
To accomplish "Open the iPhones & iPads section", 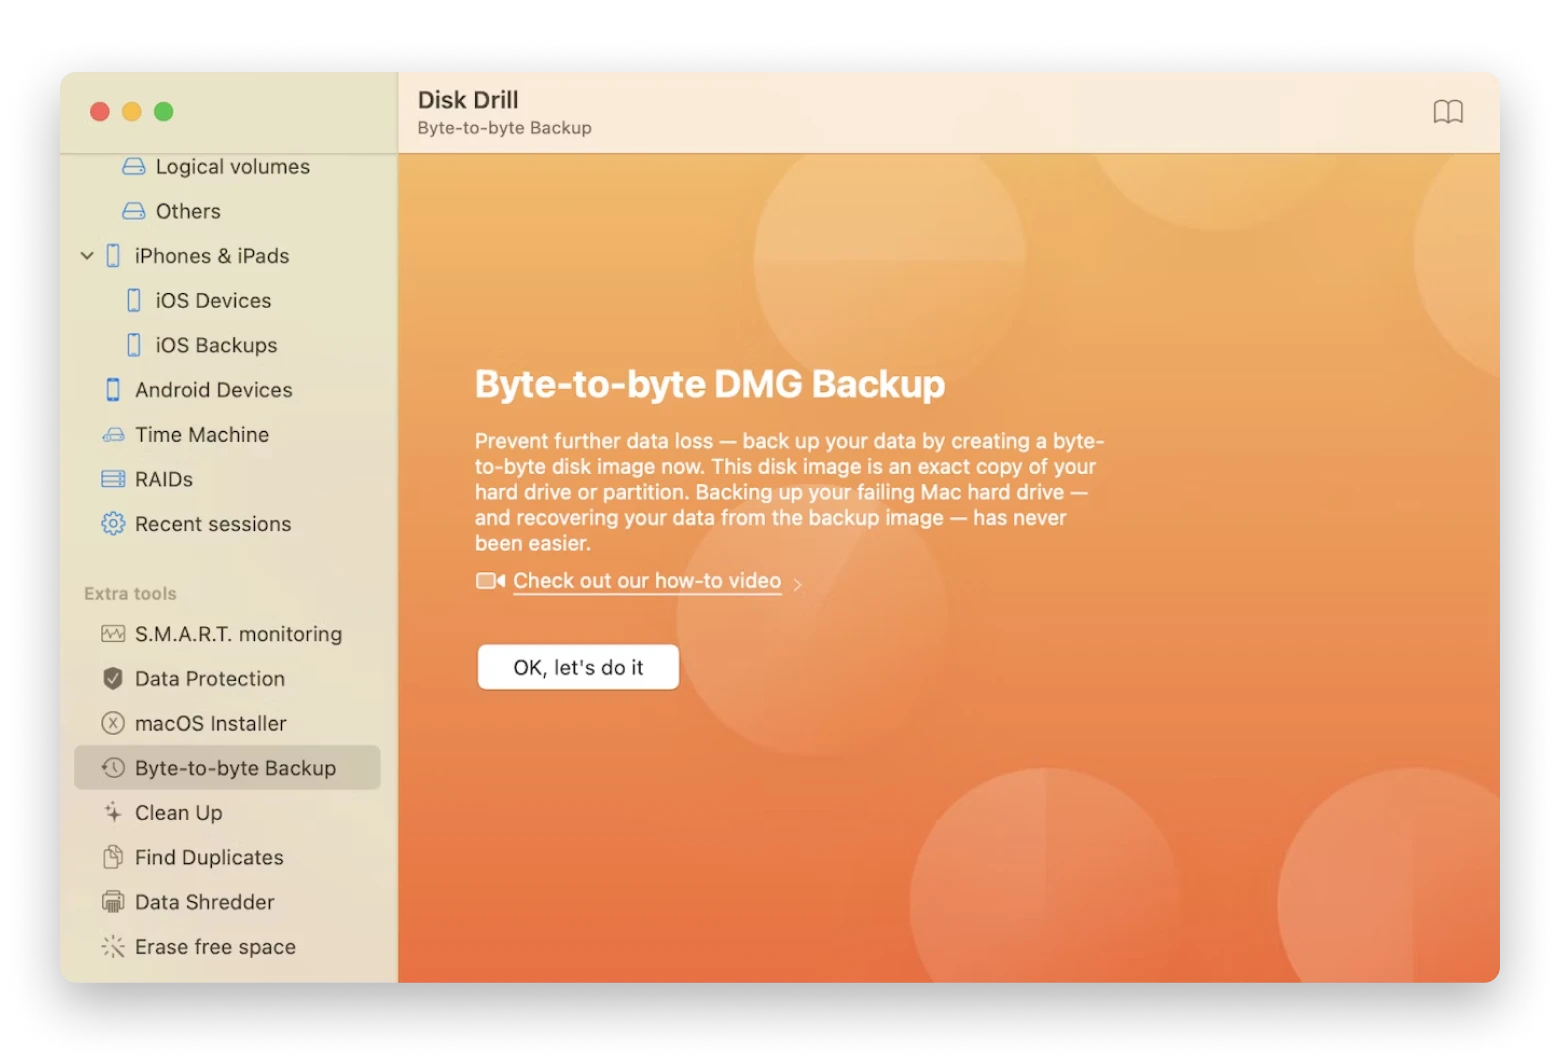I will (212, 256).
